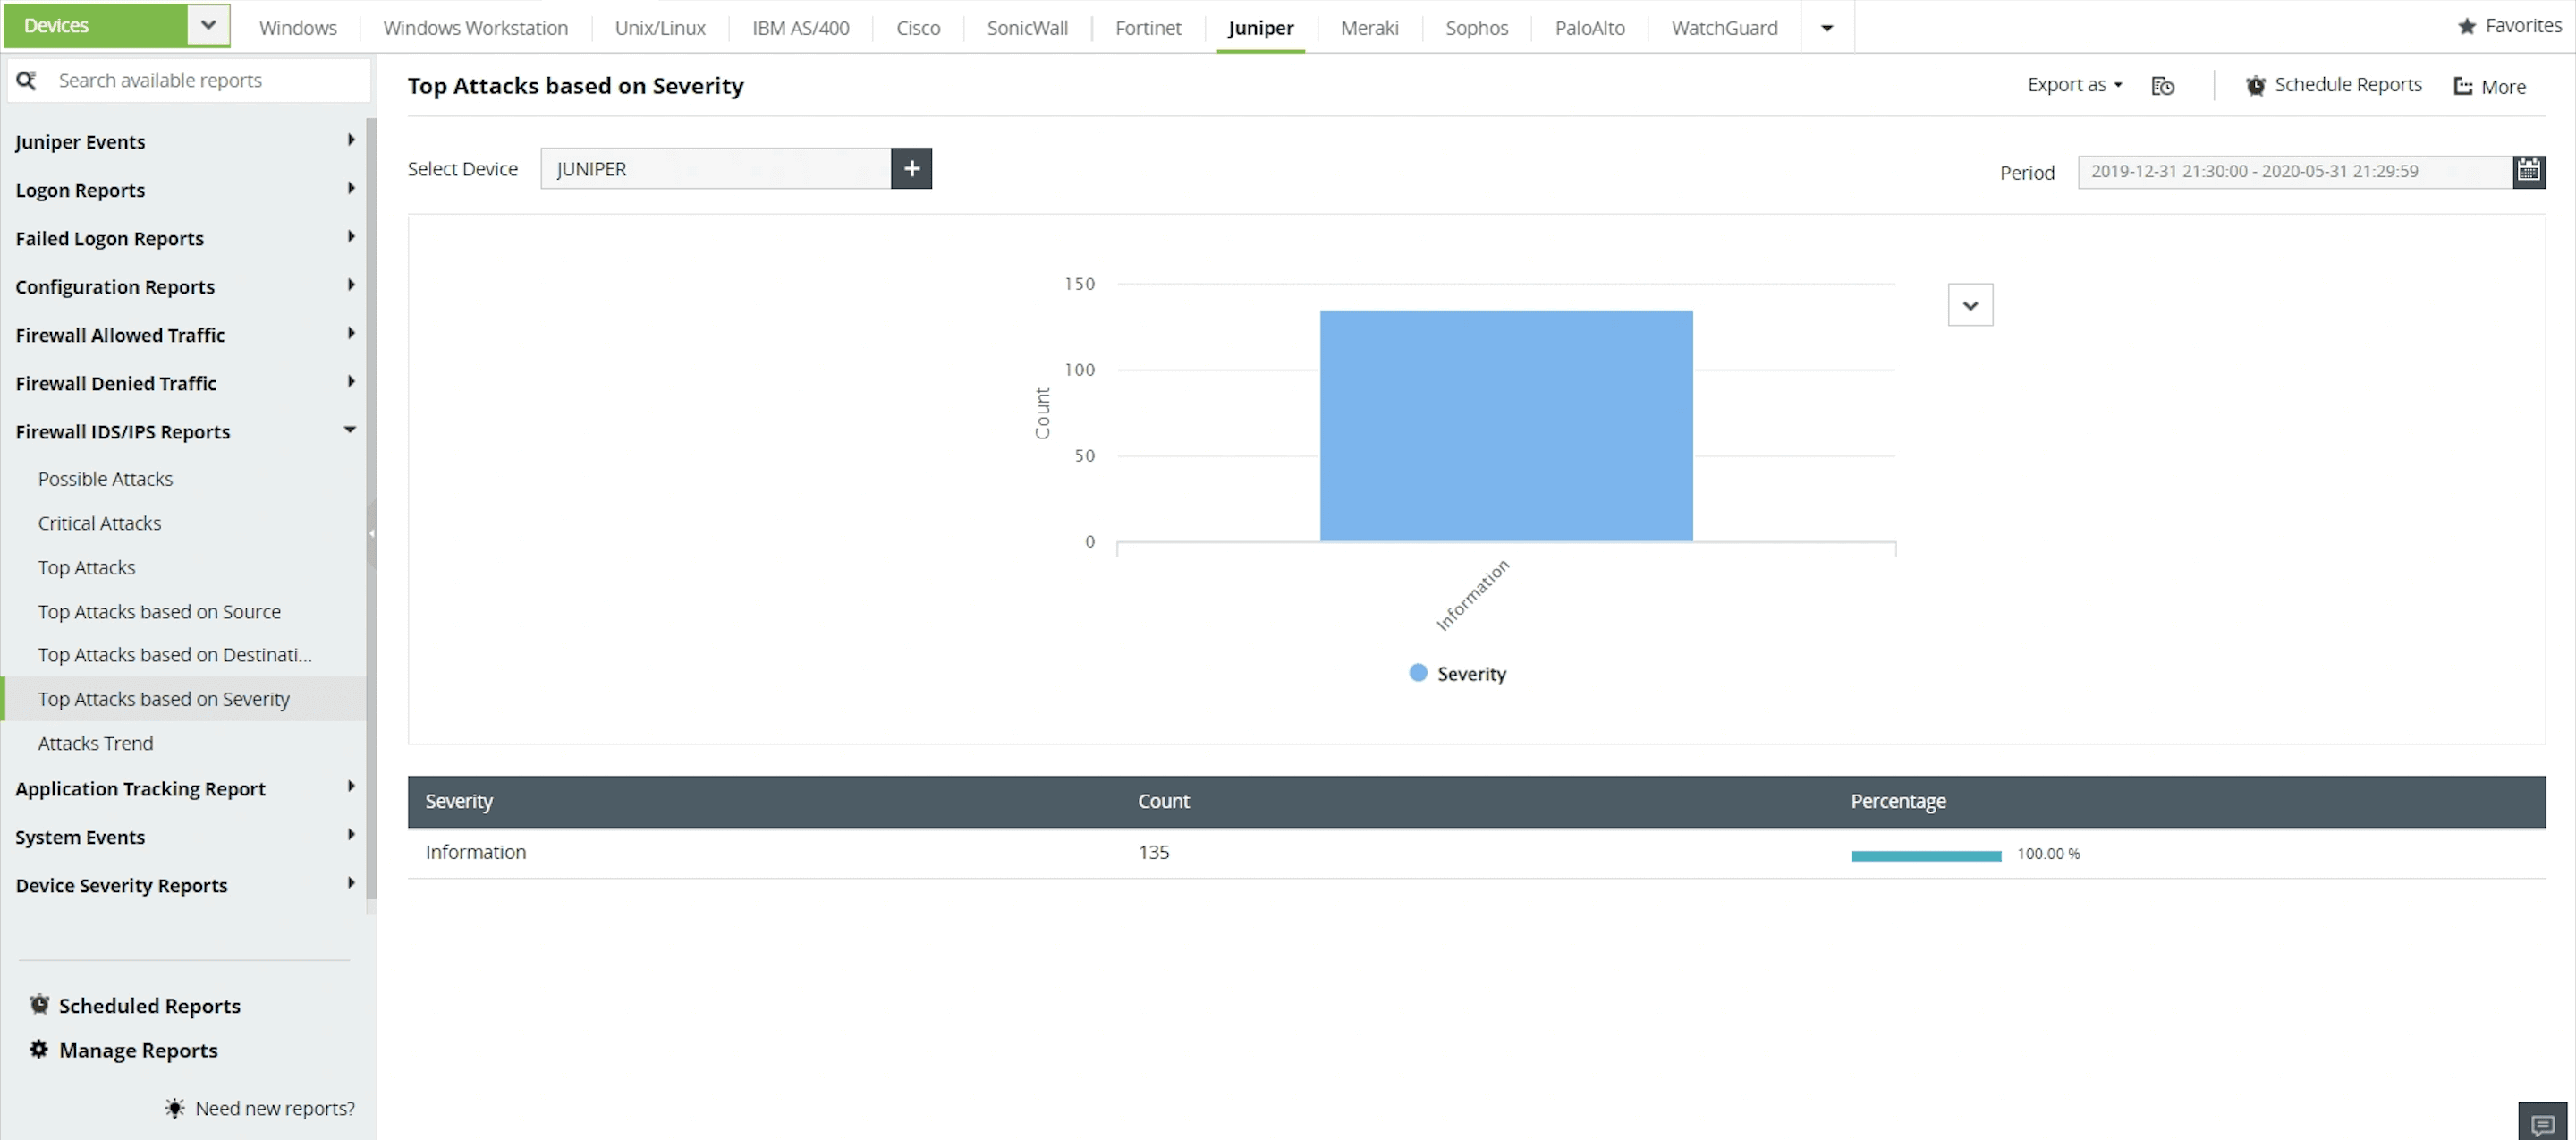Open the Devices dropdown arrow

pos(208,25)
